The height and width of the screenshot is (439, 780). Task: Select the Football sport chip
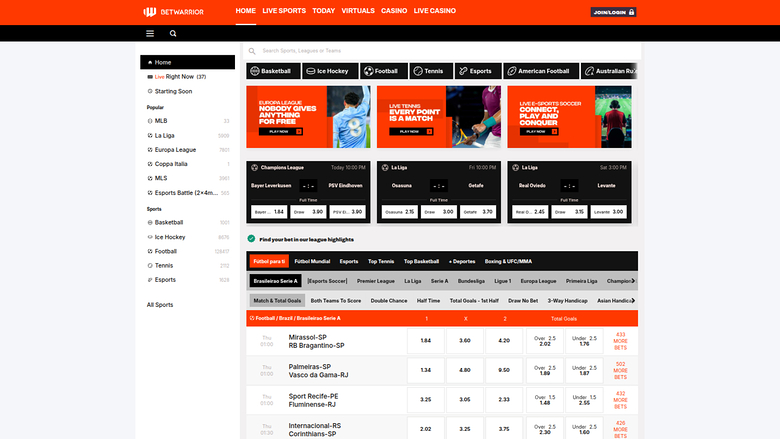coord(384,71)
